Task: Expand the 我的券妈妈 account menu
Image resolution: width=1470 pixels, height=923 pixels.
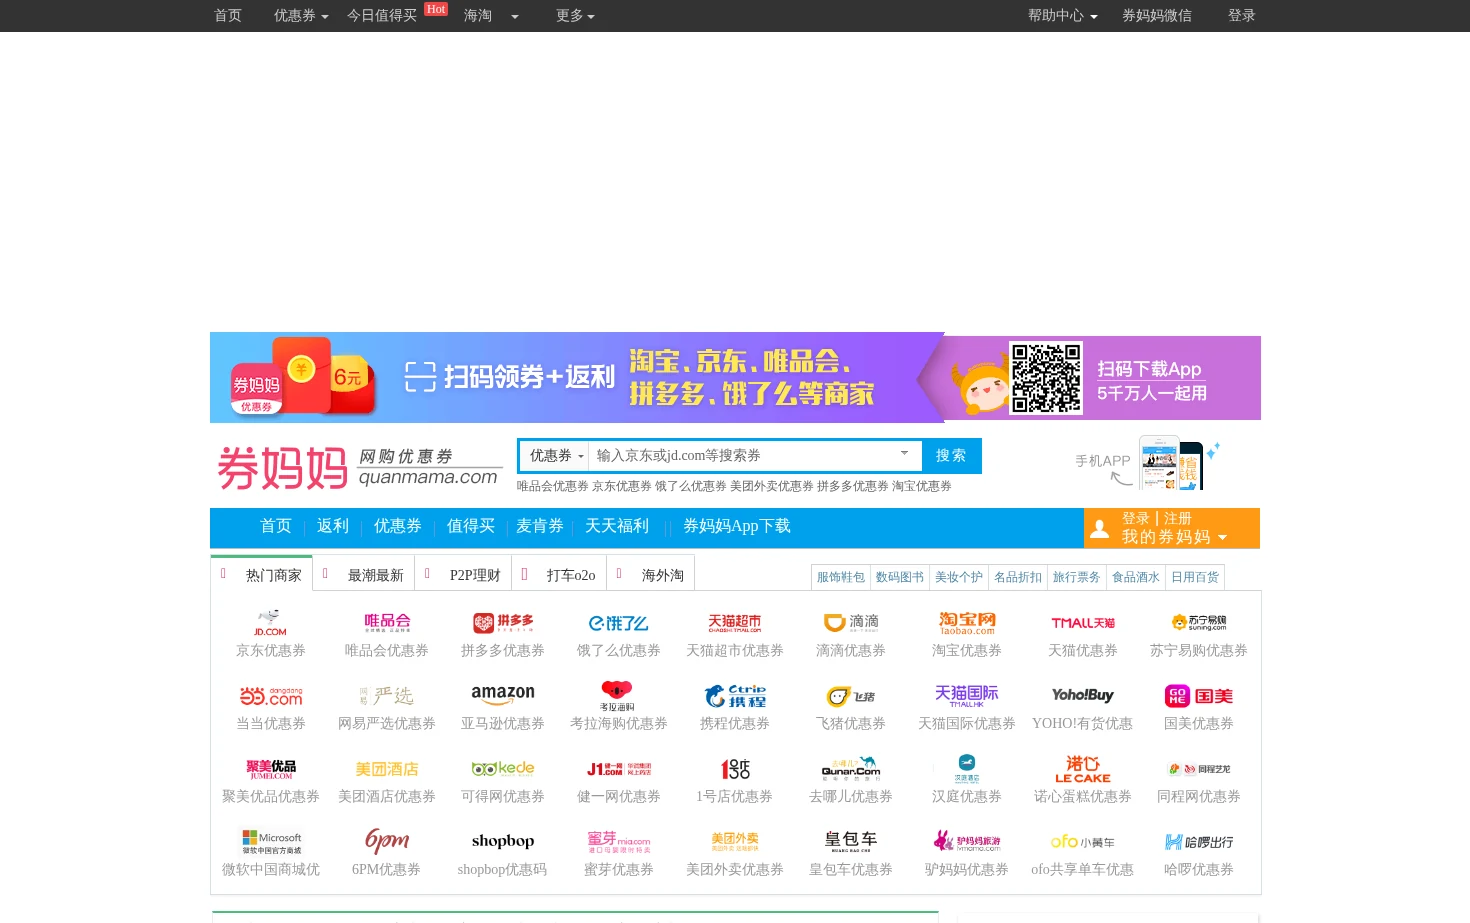Action: 1174,537
